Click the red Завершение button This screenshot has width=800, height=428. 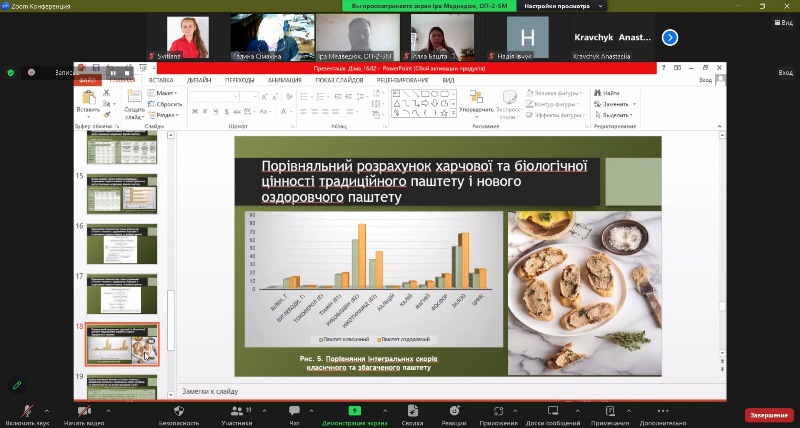pos(769,415)
